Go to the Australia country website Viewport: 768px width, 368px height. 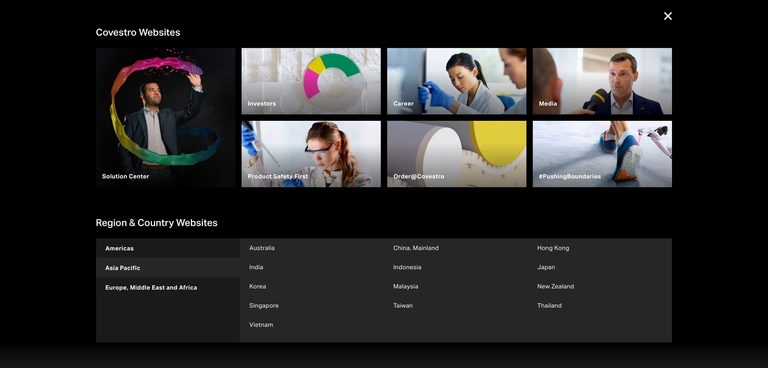coord(262,248)
